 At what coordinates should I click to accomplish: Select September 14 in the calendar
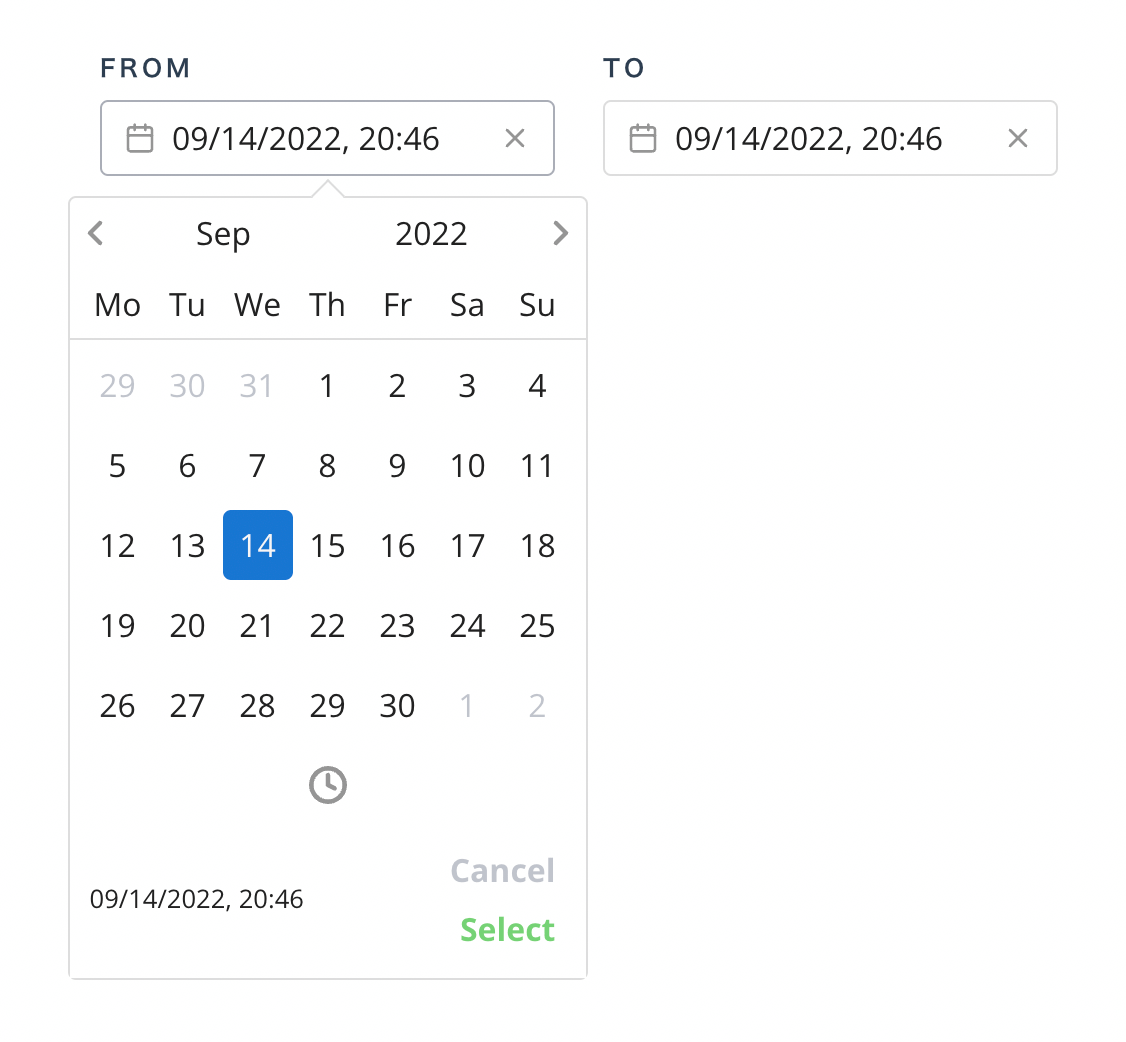pos(257,545)
